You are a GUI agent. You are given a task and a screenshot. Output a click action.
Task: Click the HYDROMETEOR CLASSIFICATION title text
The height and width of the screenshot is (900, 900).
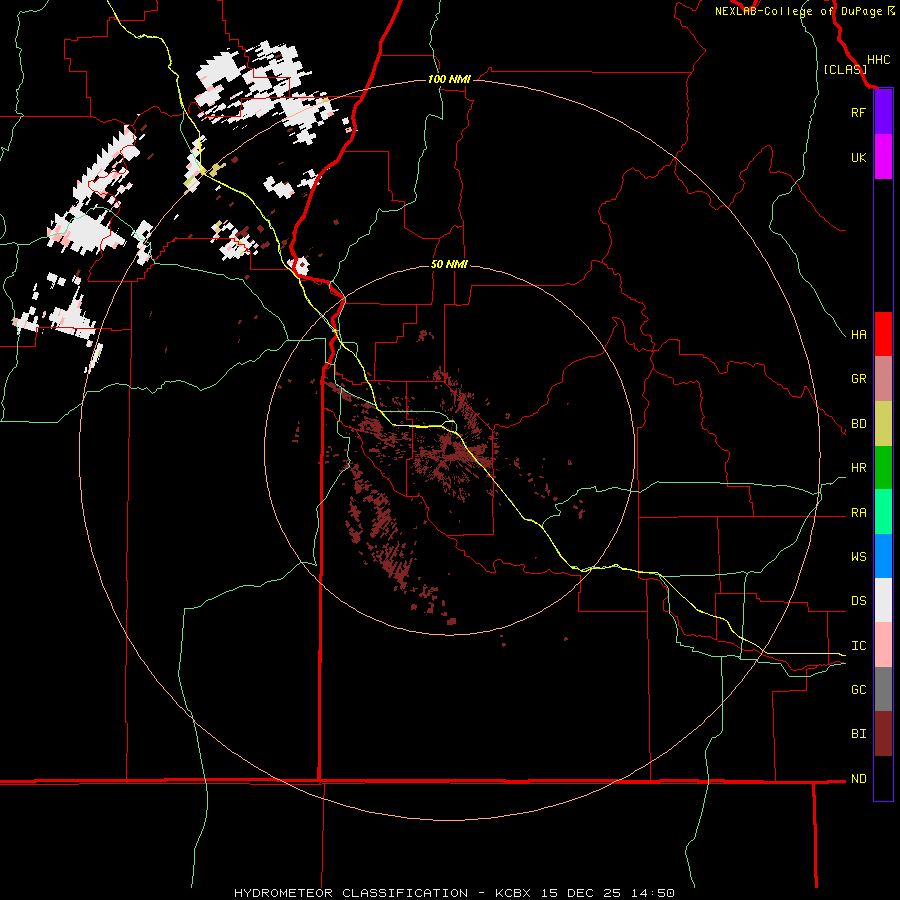tap(351, 893)
